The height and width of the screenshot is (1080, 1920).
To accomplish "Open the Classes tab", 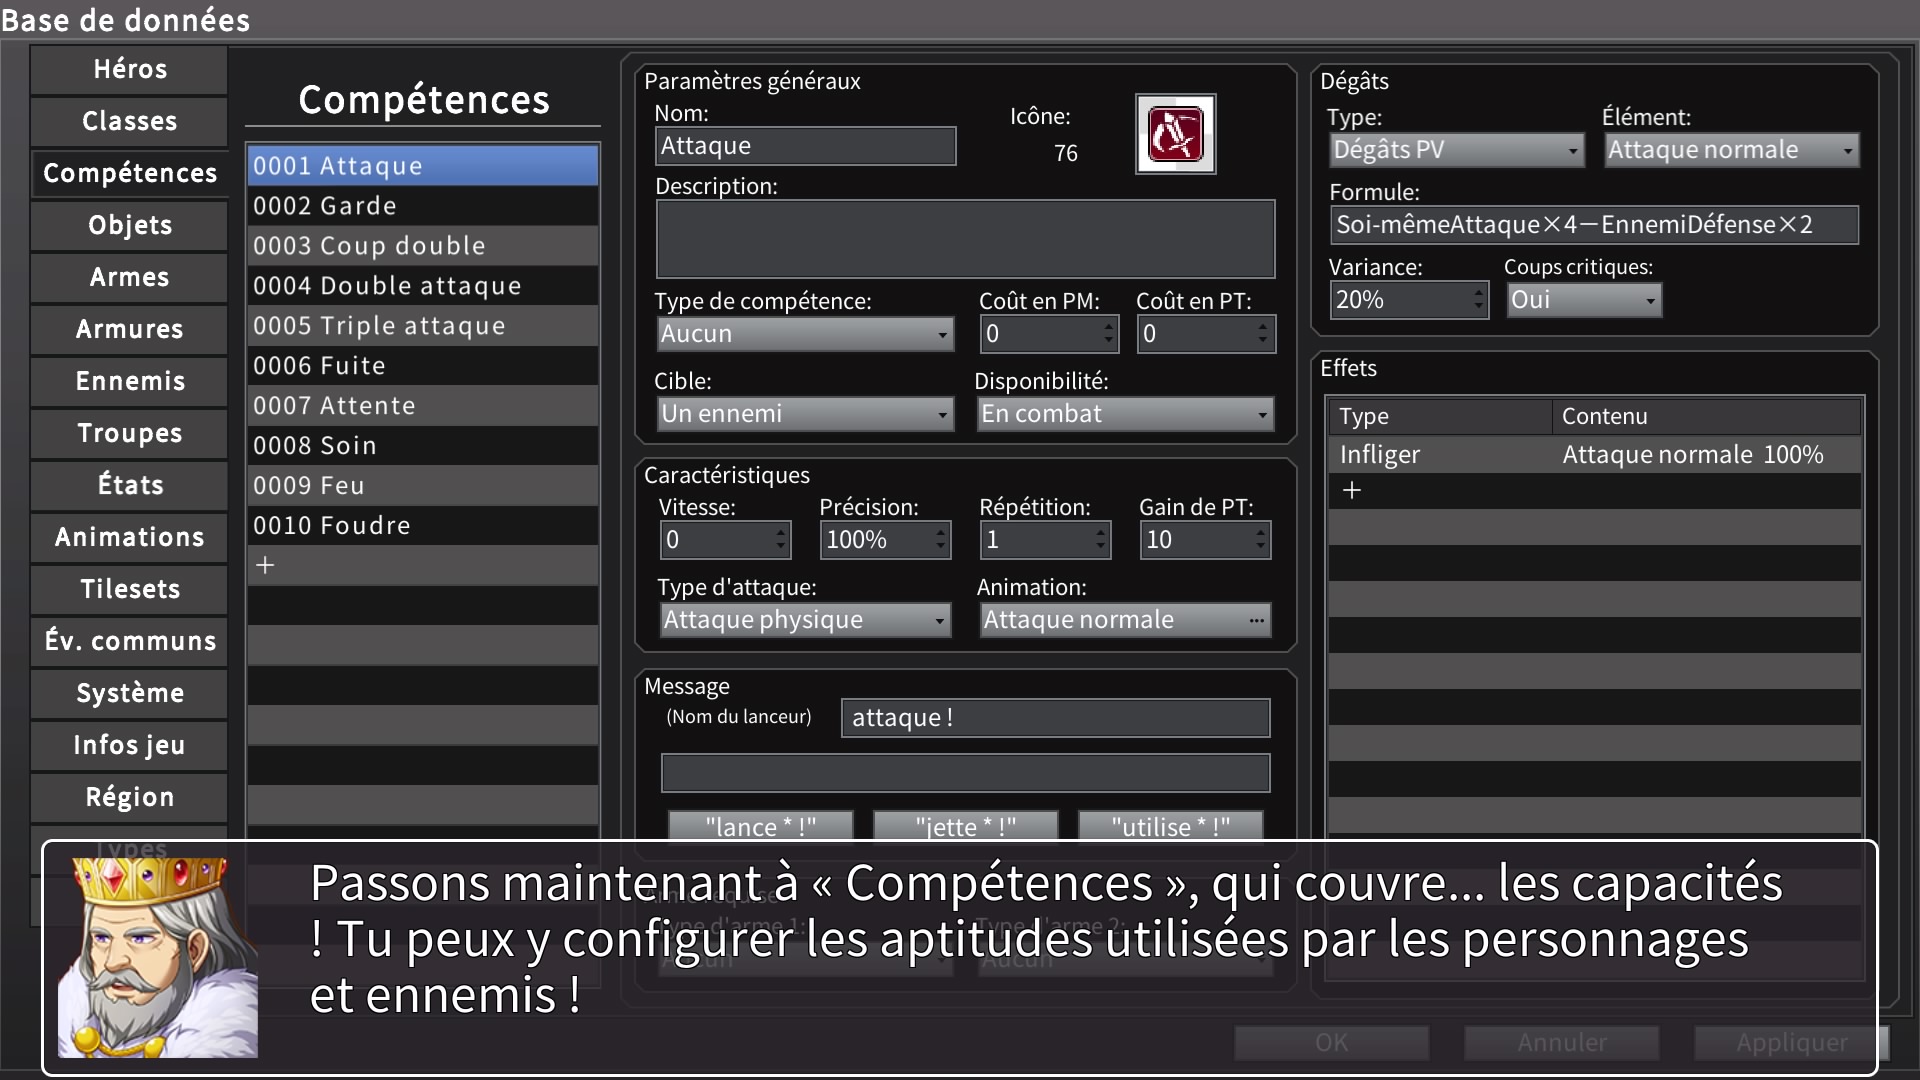I will [130, 121].
